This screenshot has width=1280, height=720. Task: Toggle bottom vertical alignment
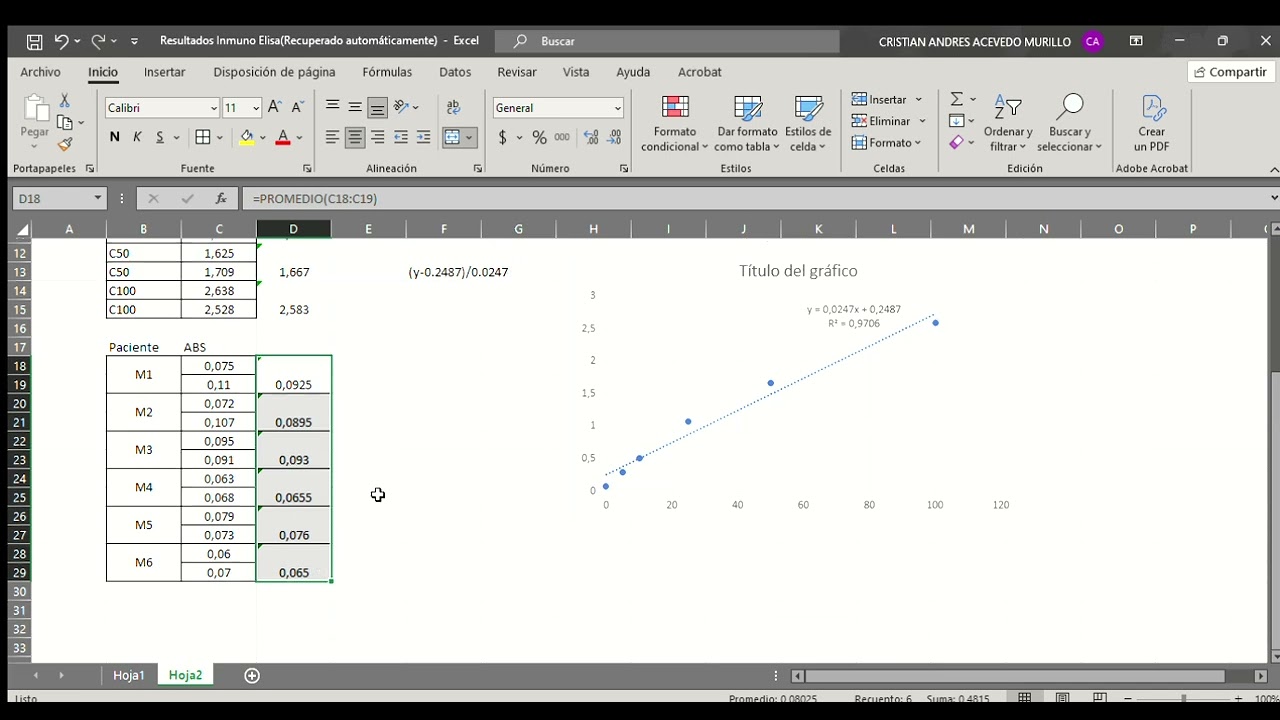click(x=377, y=107)
